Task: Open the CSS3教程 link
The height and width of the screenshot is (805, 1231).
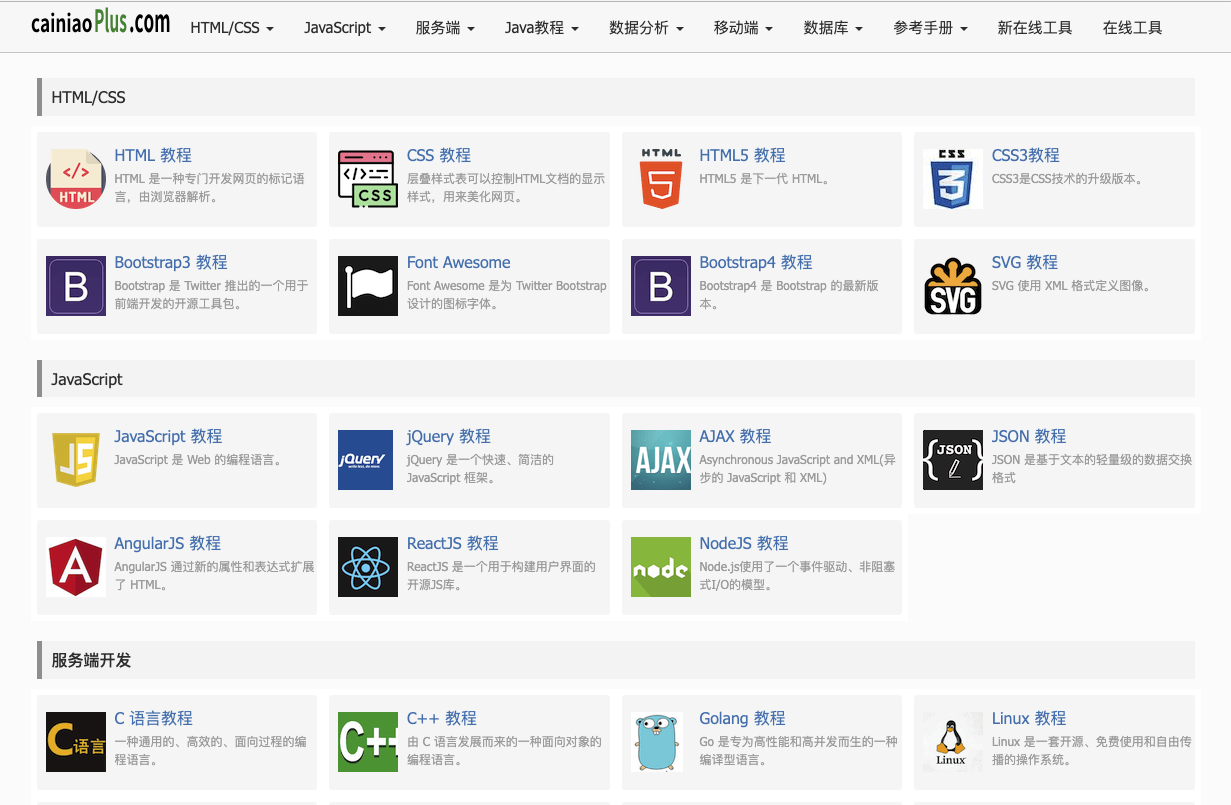Action: click(1026, 155)
